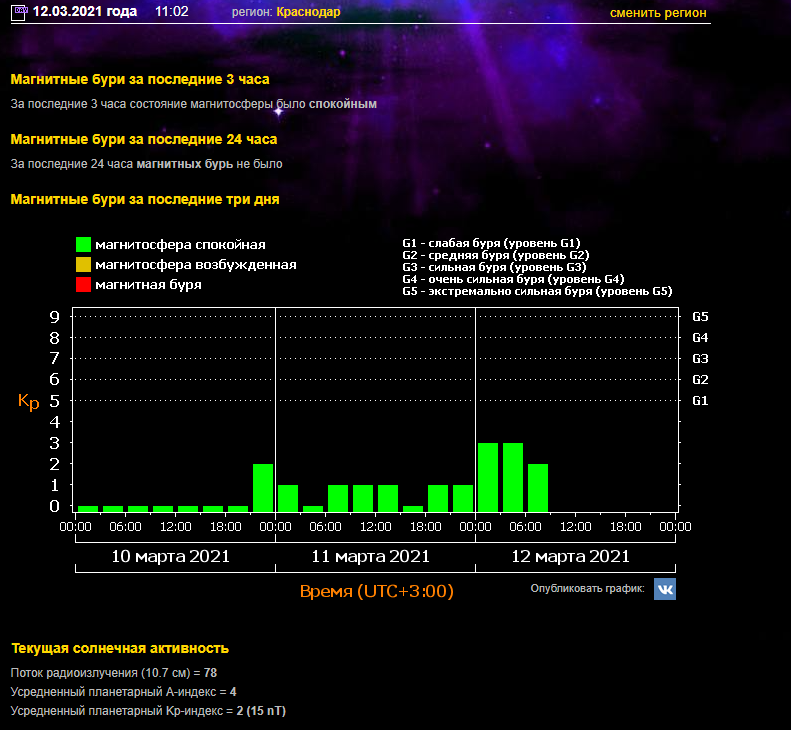Click the line 'Усредненный планетарный А-индекс = 4'

(x=124, y=692)
